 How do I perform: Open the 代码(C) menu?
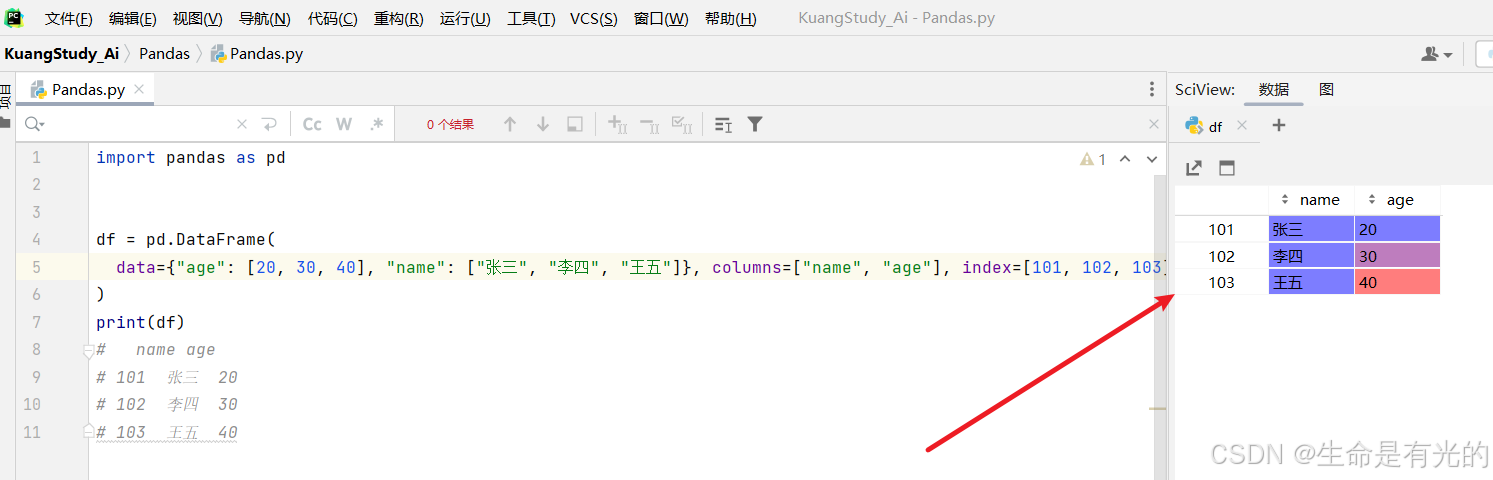pos(332,19)
